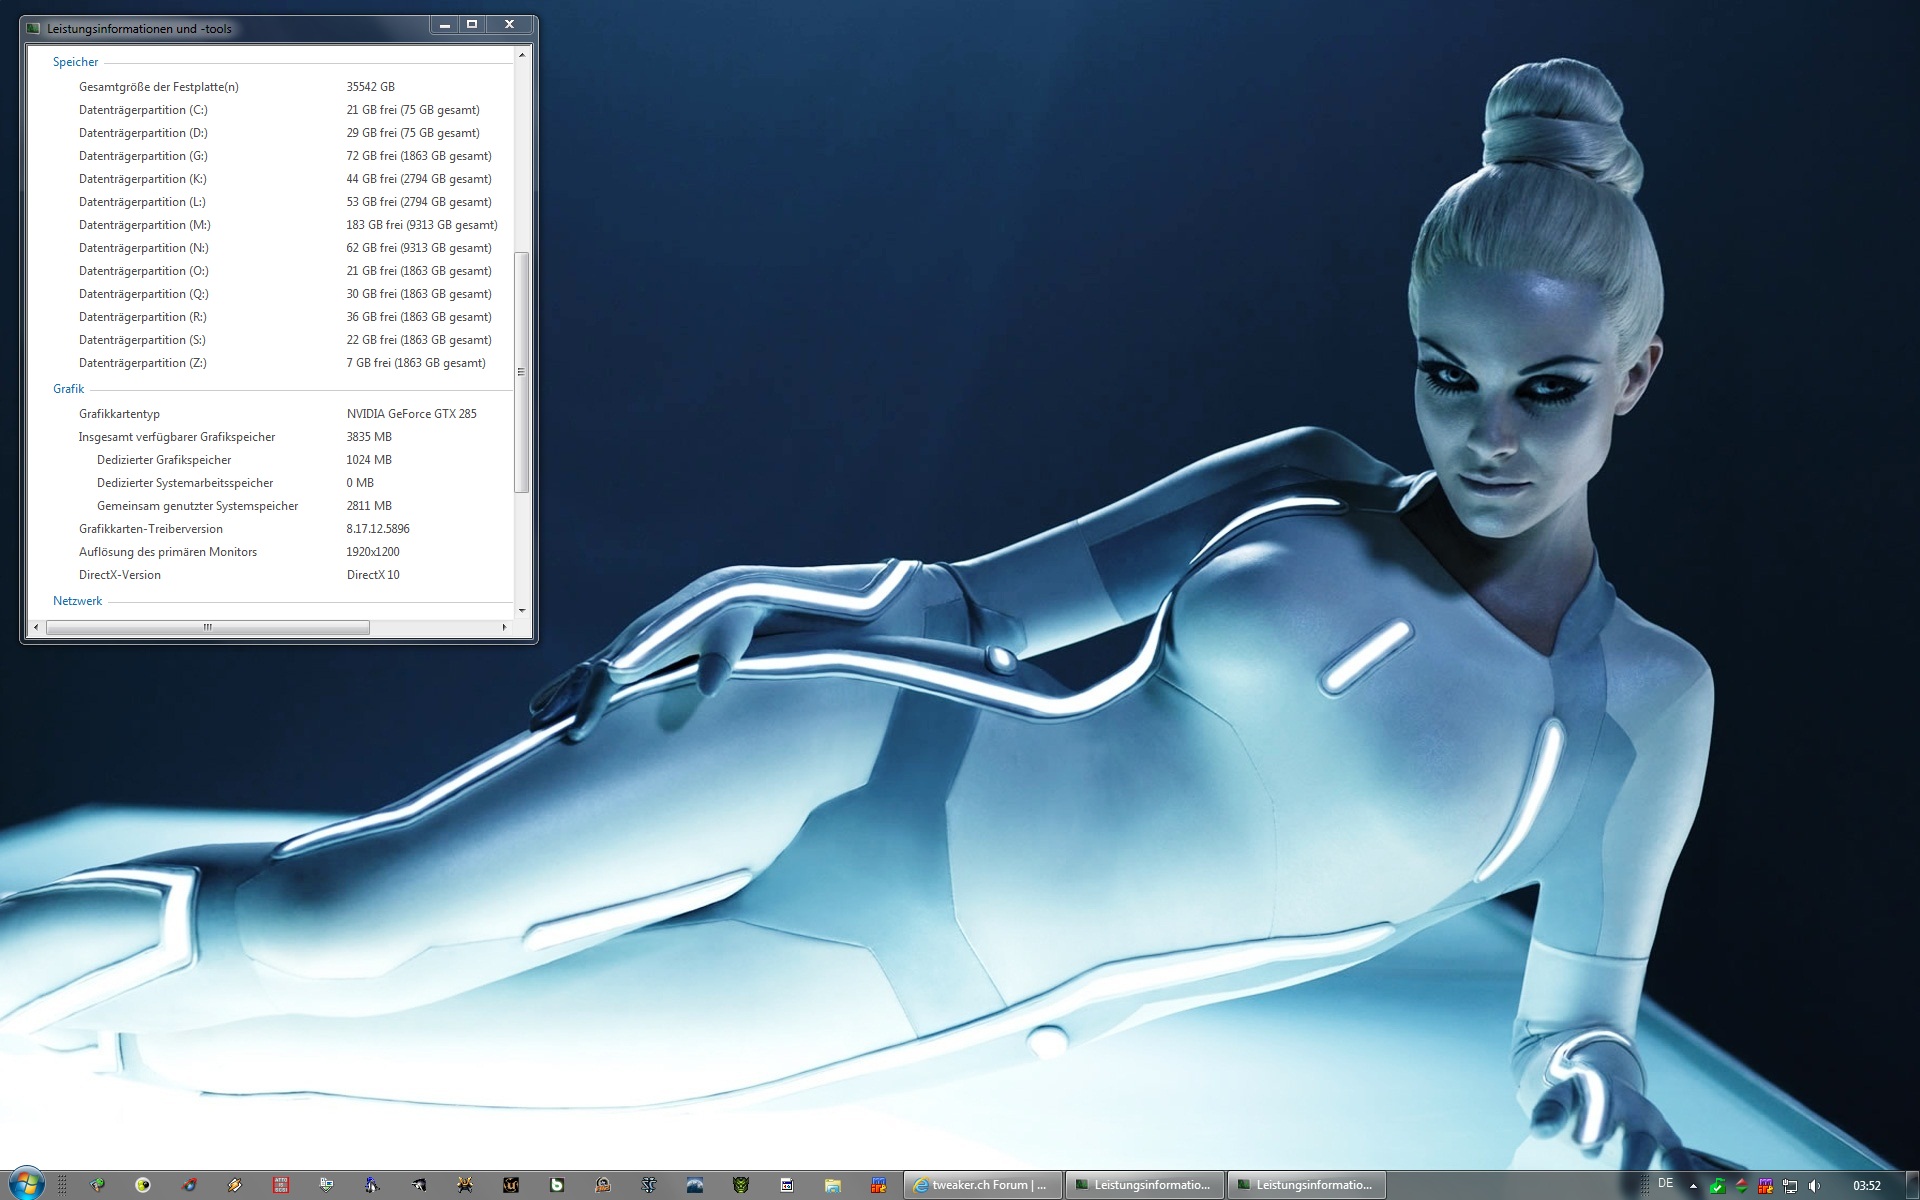This screenshot has height=1200, width=1920.
Task: Open DE keyboard language selector
Action: [x=1665, y=1184]
